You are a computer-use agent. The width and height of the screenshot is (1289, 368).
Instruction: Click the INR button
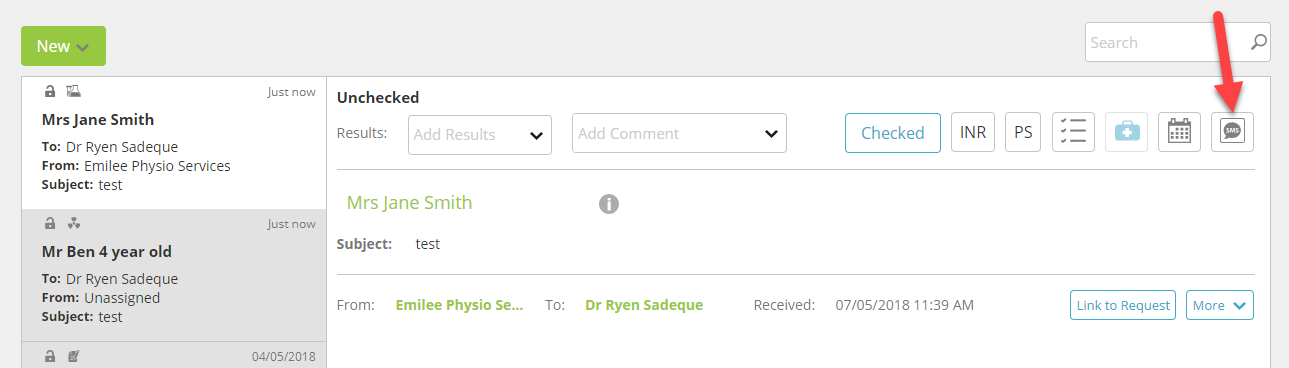(973, 133)
